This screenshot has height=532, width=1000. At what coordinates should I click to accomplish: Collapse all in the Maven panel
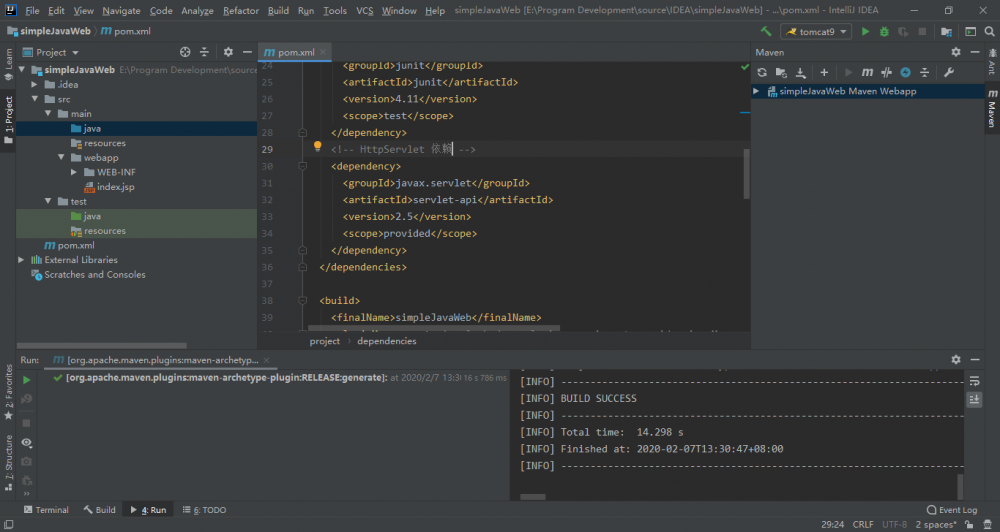point(925,73)
